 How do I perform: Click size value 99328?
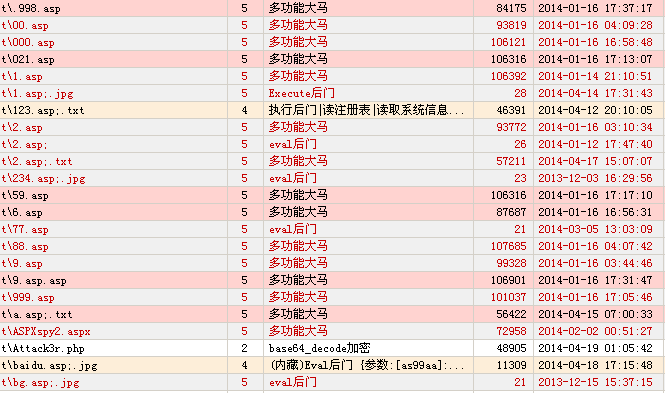(511, 263)
